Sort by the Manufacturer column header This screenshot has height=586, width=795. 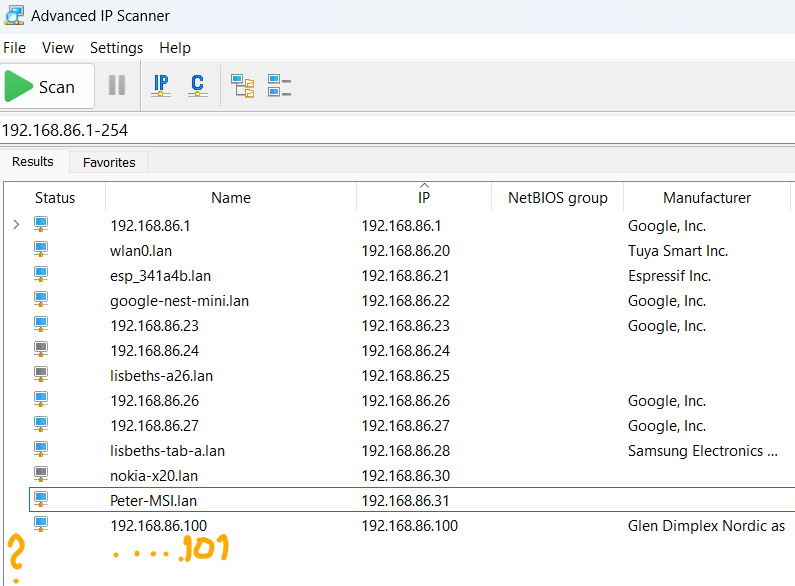click(x=707, y=198)
